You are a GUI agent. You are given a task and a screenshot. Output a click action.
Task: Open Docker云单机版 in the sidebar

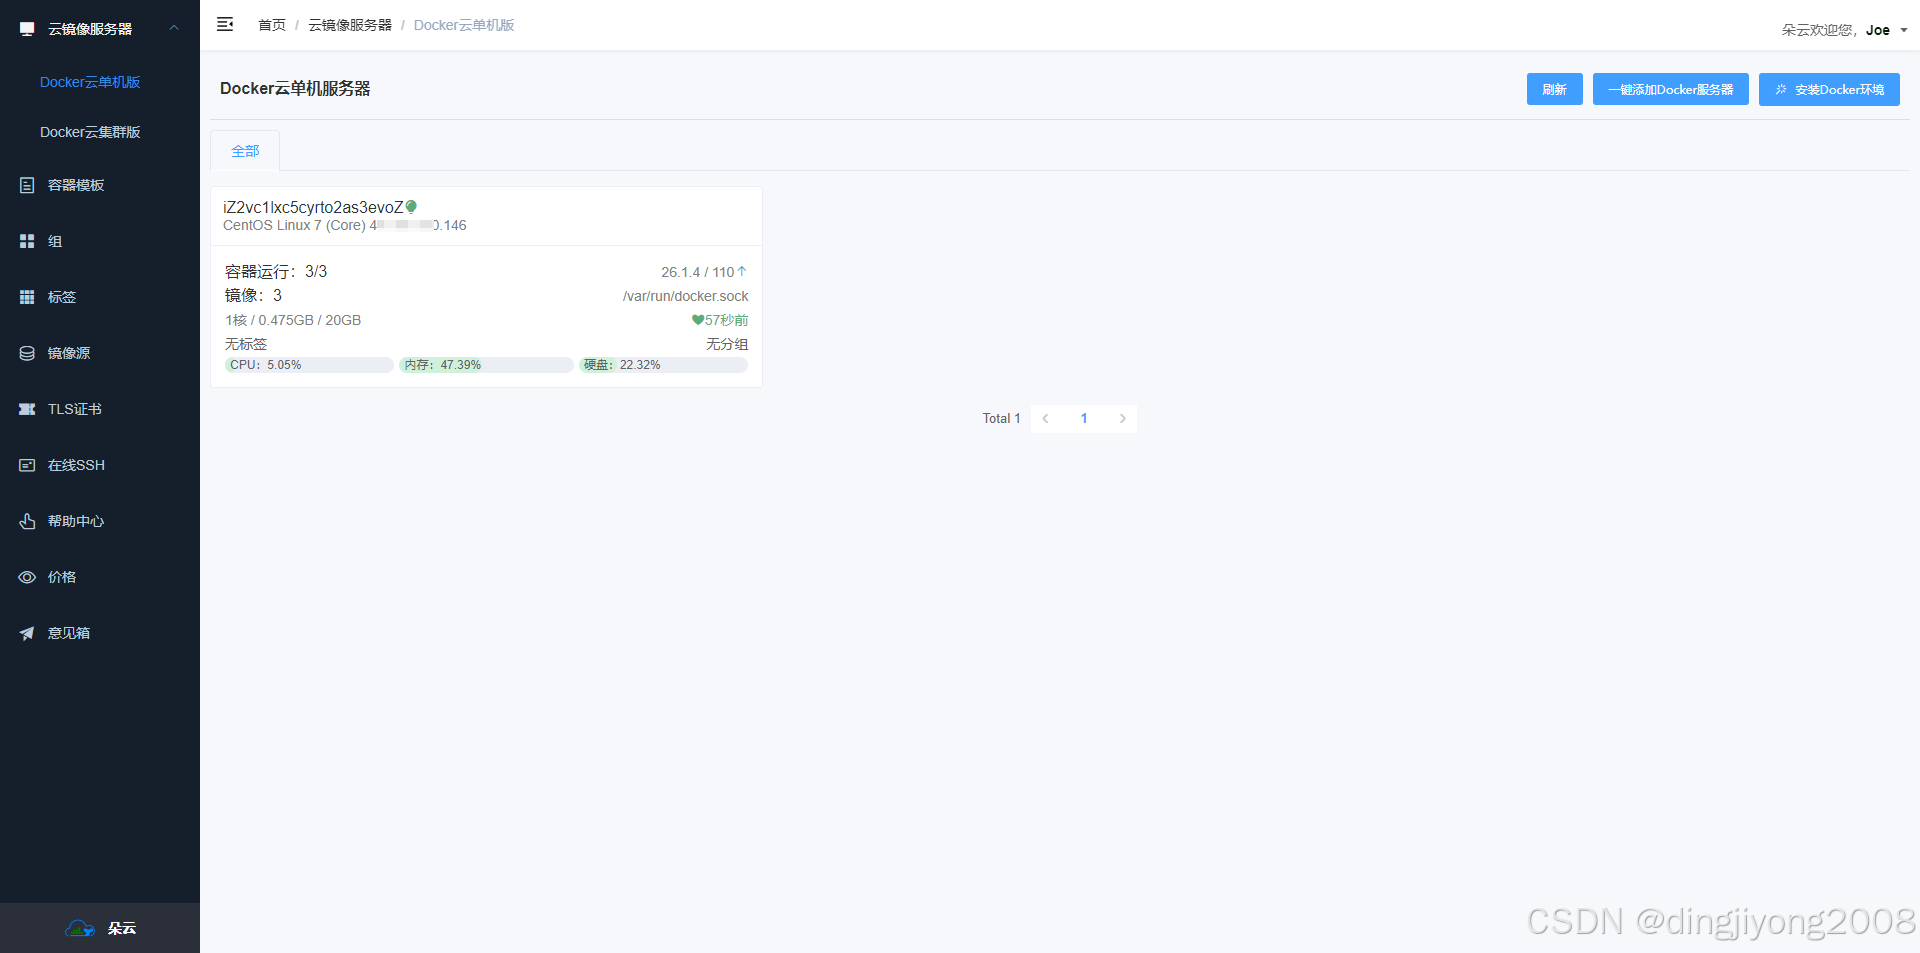click(90, 82)
